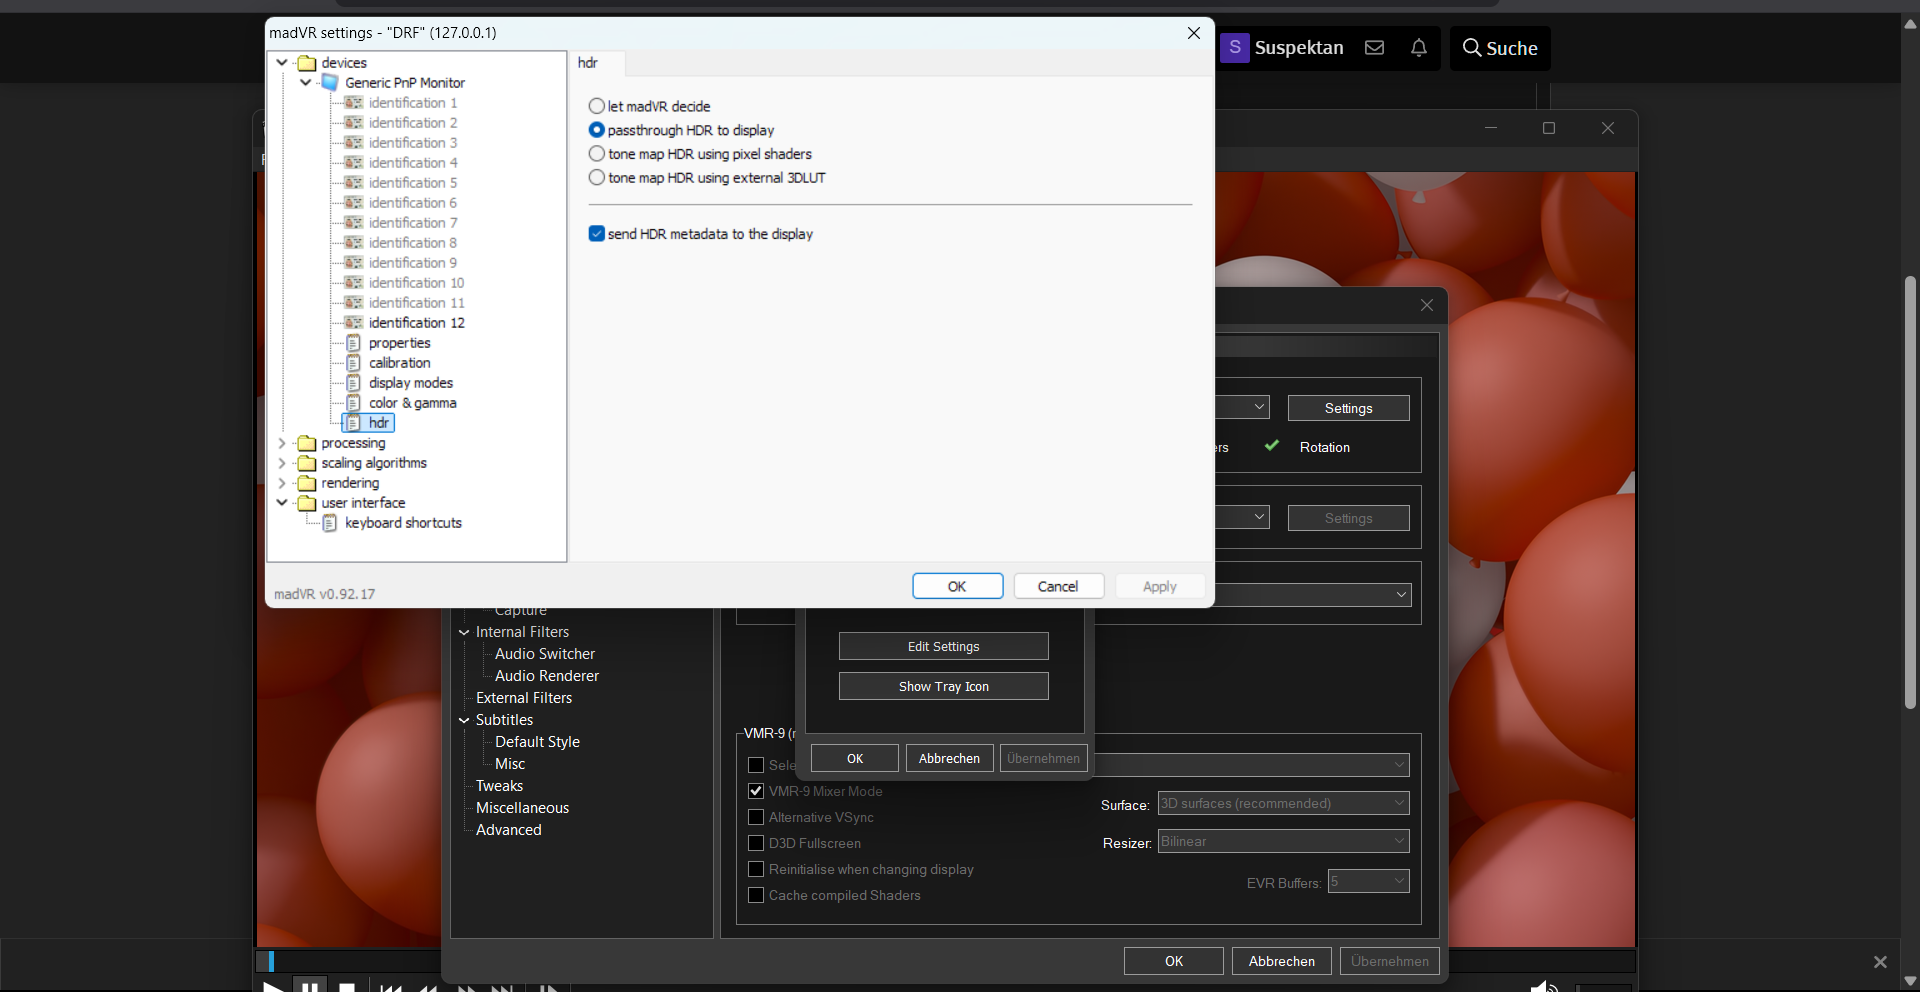Select 'tone map HDR using external 3DLUT'
1920x992 pixels.
tap(597, 178)
